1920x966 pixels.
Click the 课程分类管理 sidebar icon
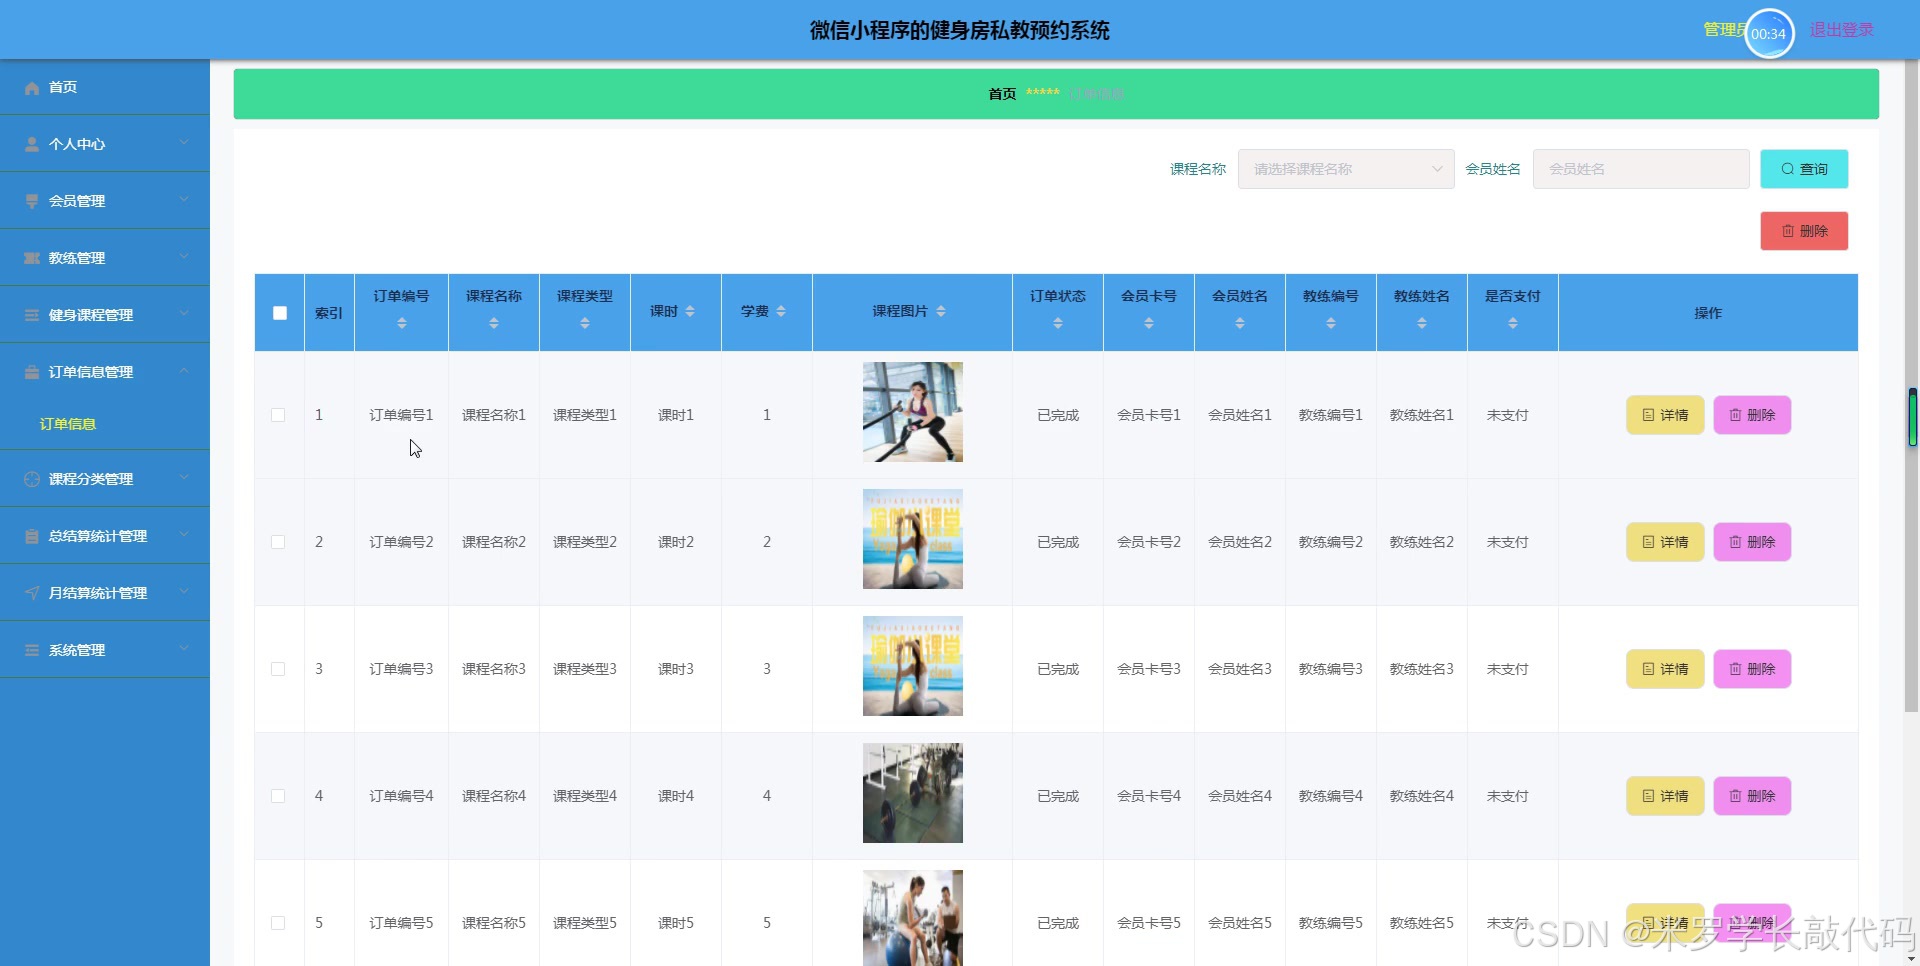[x=32, y=480]
